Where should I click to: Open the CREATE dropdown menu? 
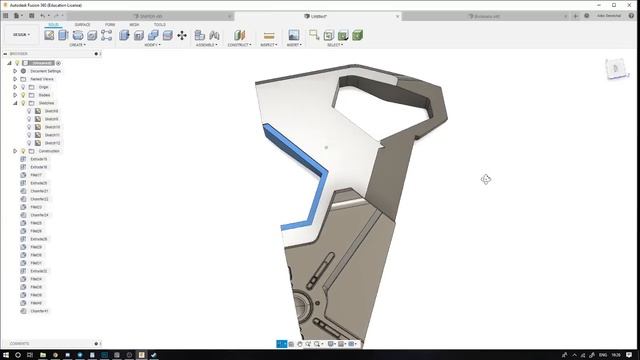coord(78,45)
